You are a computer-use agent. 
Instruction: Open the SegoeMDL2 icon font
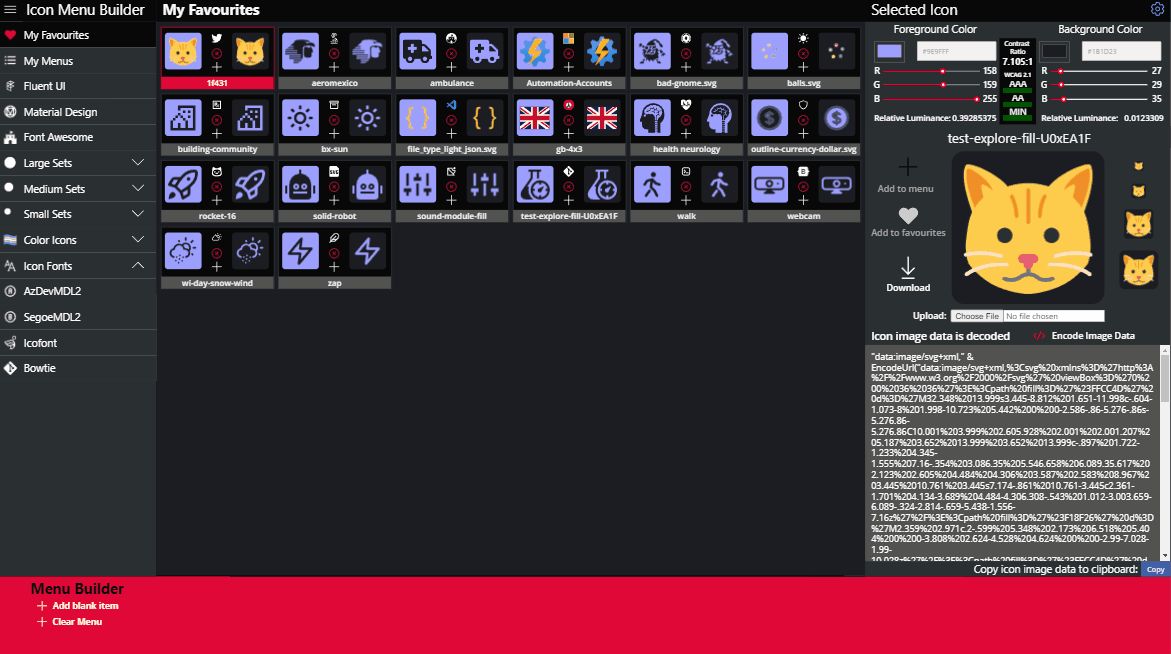tap(78, 317)
